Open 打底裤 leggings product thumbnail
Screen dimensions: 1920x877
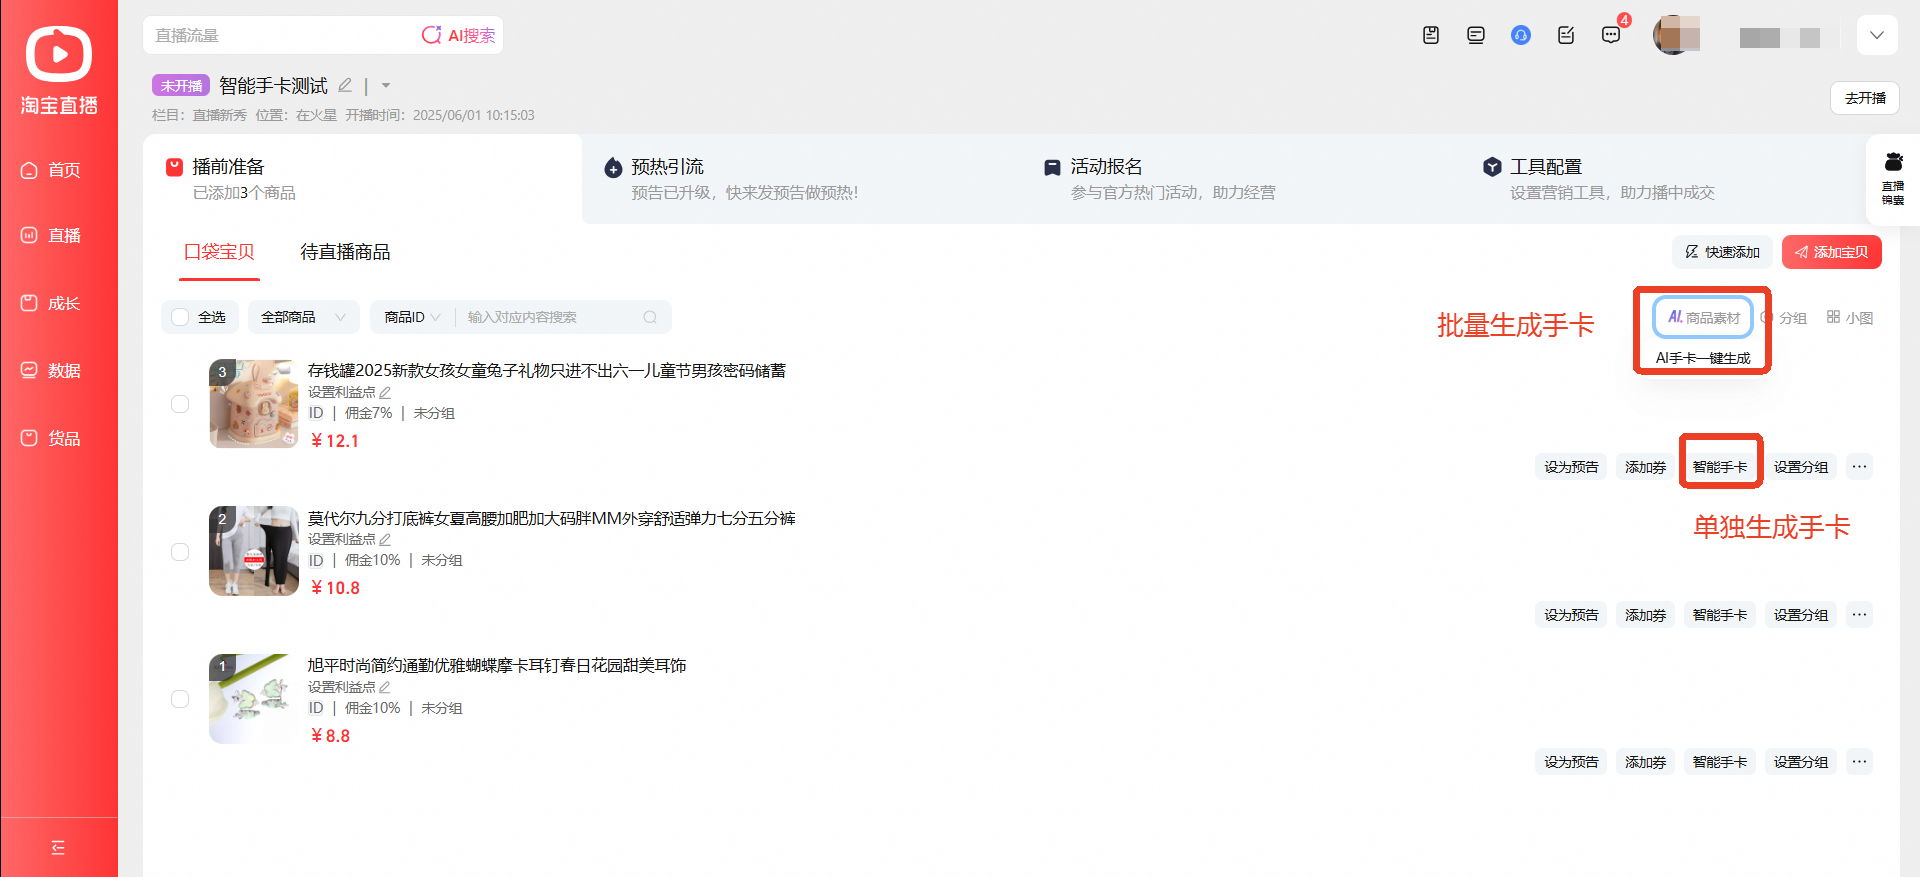click(254, 551)
